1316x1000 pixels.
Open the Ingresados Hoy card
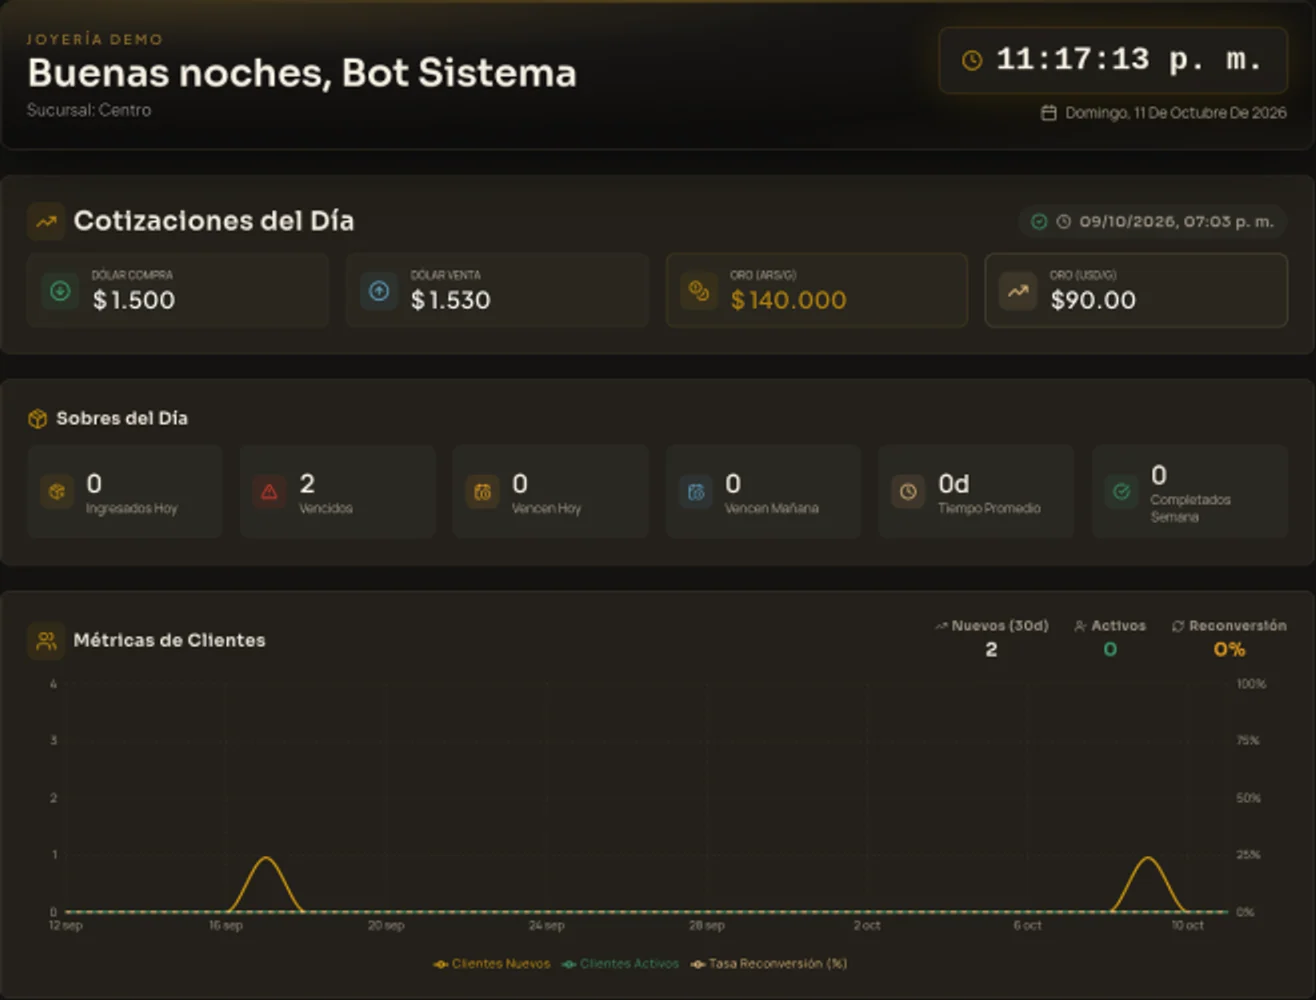click(125, 492)
